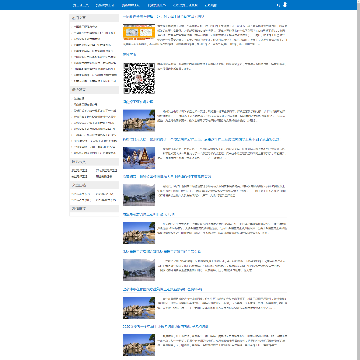This screenshot has width=360, height=360.
Task: Open the first lakeside rocks thumbnail
Action: 139,120
